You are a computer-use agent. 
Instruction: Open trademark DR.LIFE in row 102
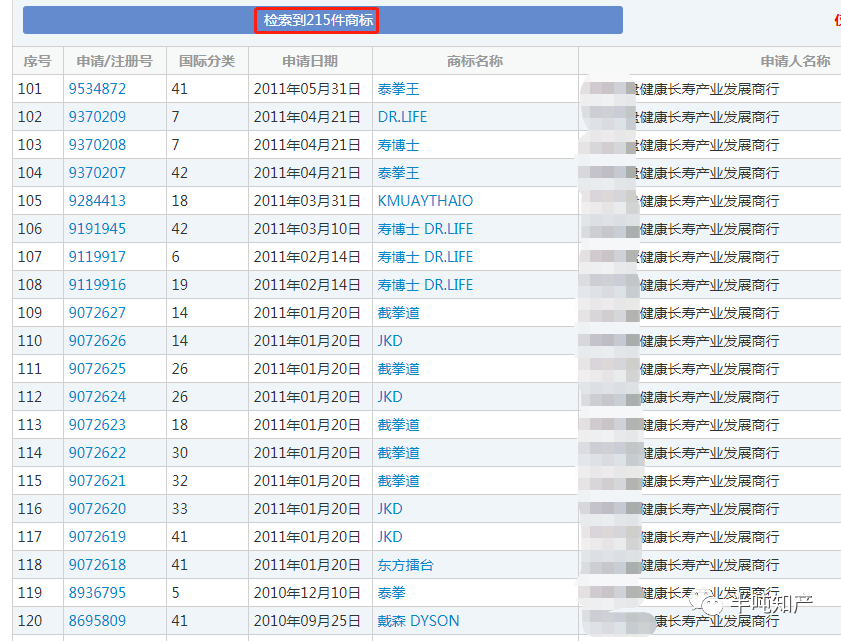pos(402,116)
